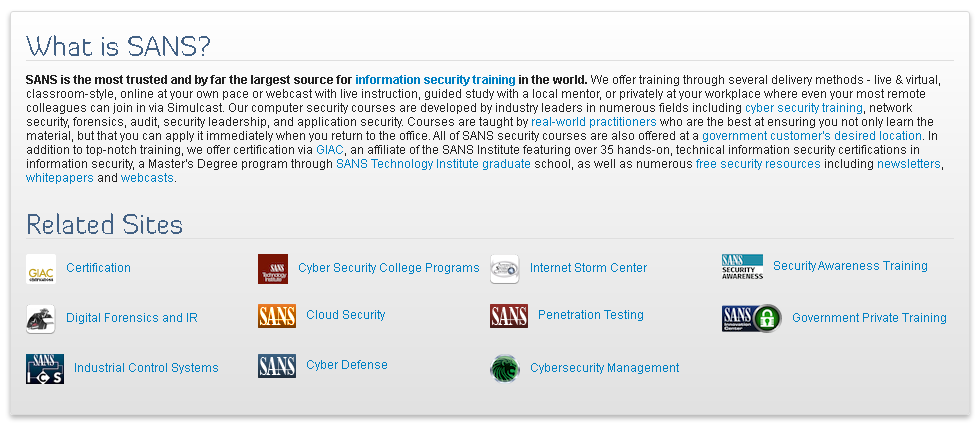Image resolution: width=978 pixels, height=434 pixels.
Task: Click the Internet Storm Center icon
Action: click(x=505, y=269)
